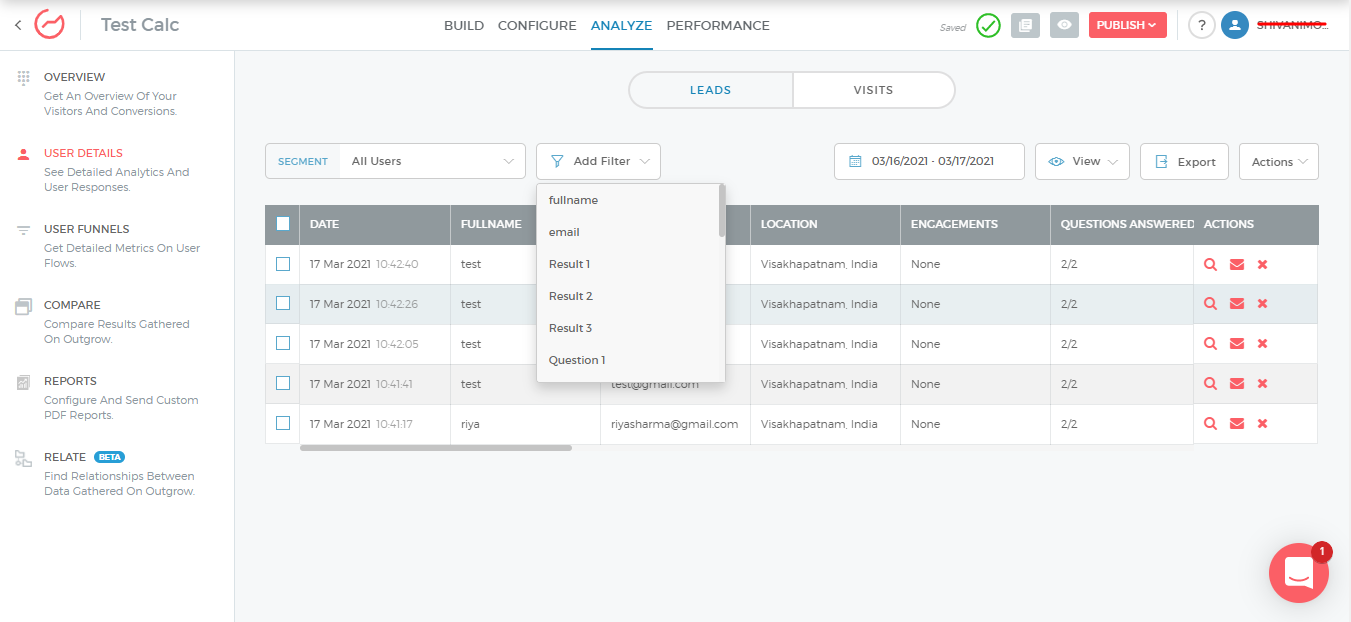Delete the 10:42:40 lead row
The width and height of the screenshot is (1351, 622).
click(x=1262, y=264)
